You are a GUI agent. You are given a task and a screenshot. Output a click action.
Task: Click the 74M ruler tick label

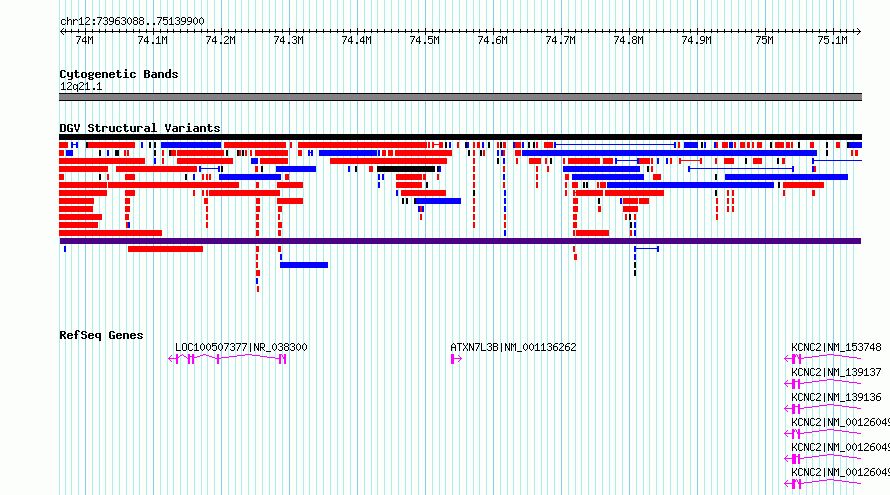coord(85,40)
